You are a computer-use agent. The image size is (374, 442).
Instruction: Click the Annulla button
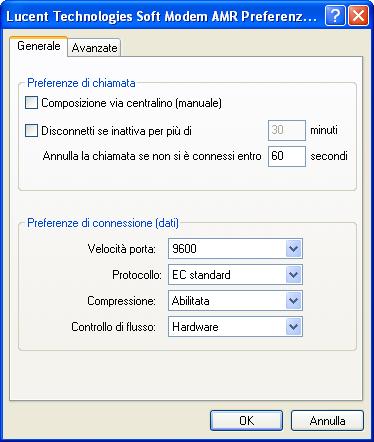coord(327,421)
